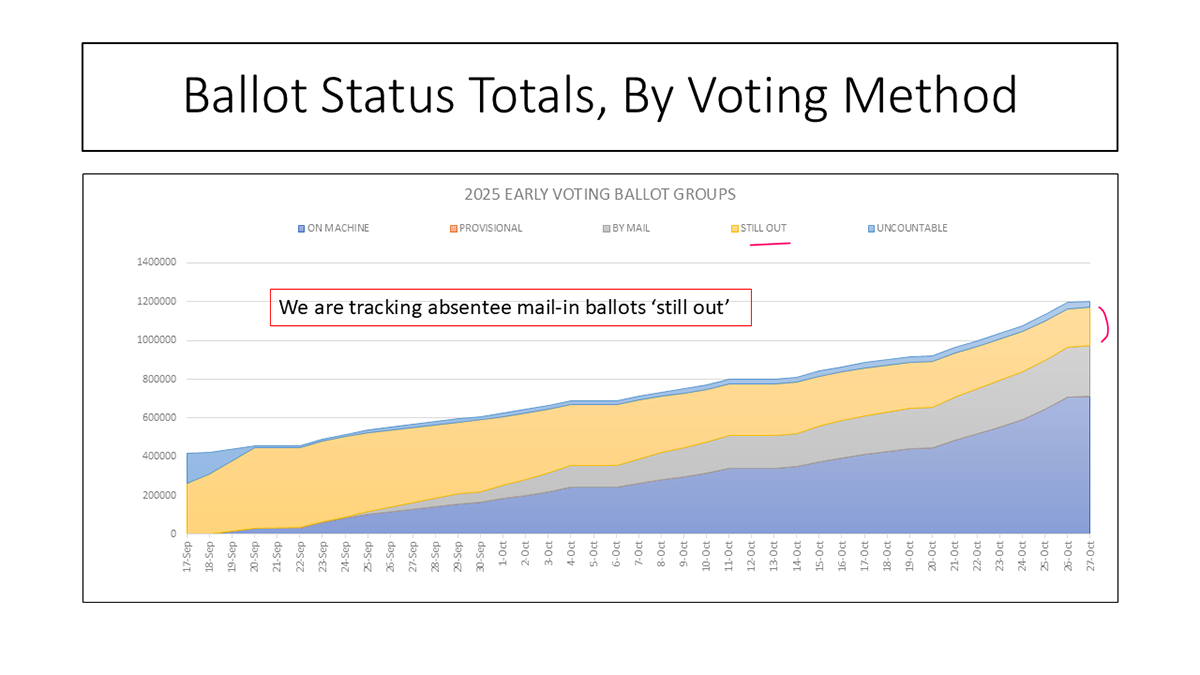Select the chart title '2025 EARLY VOTING BALLOT GROUPS'
Viewport: 1200px width, 675px height.
point(599,194)
